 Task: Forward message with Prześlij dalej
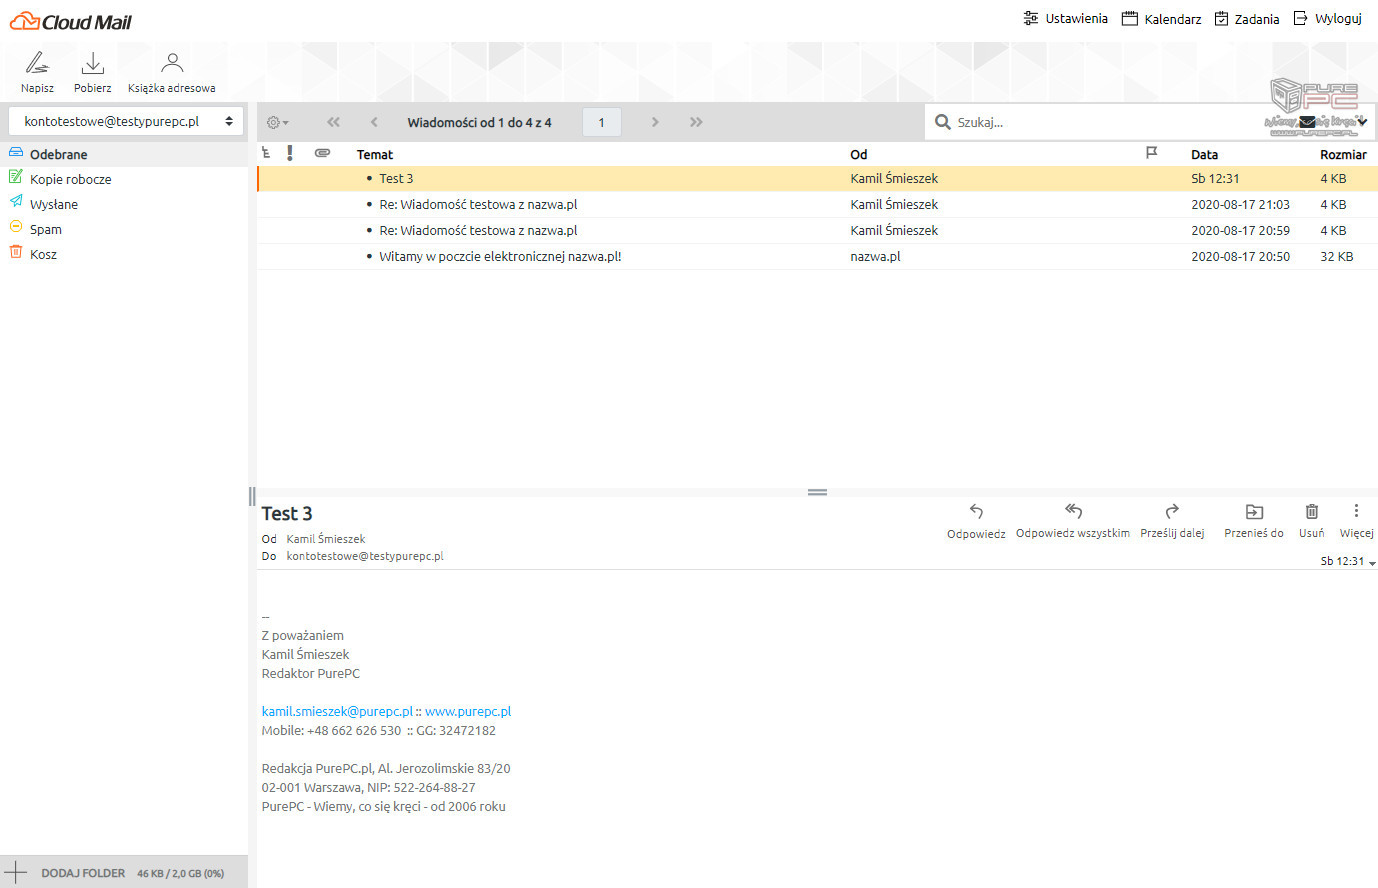(1172, 512)
